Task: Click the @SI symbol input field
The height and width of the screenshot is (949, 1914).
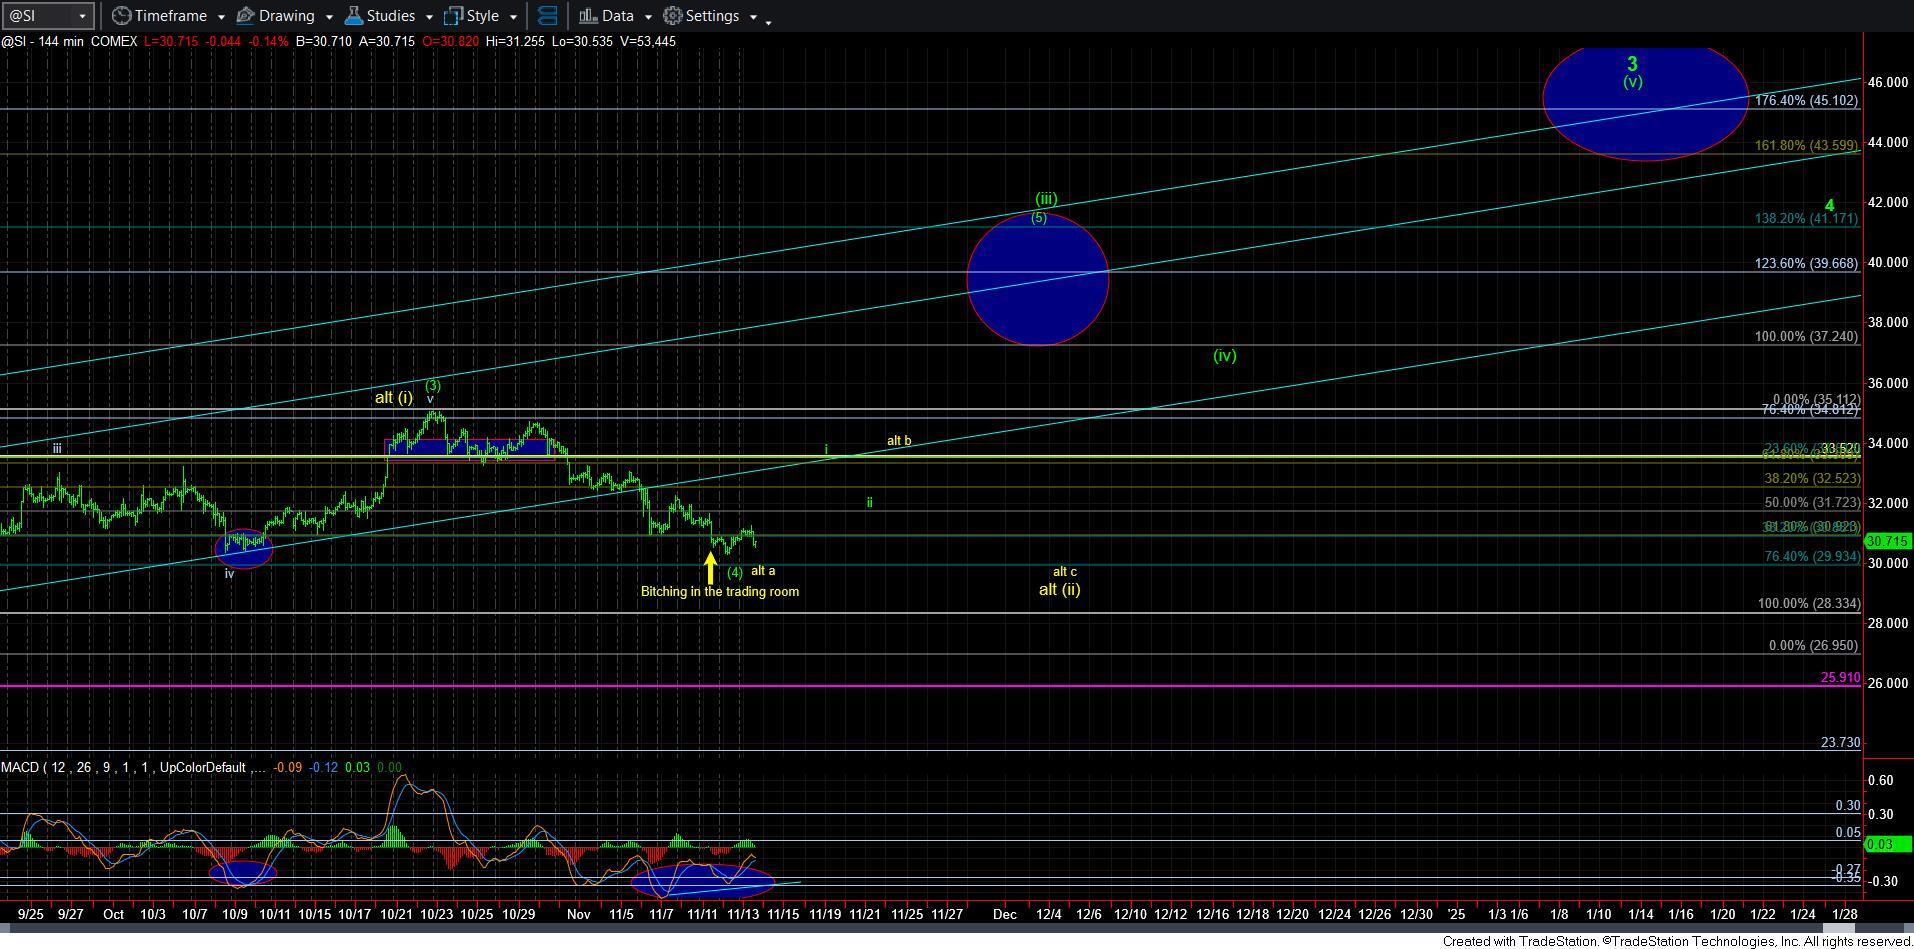Action: tap(38, 16)
